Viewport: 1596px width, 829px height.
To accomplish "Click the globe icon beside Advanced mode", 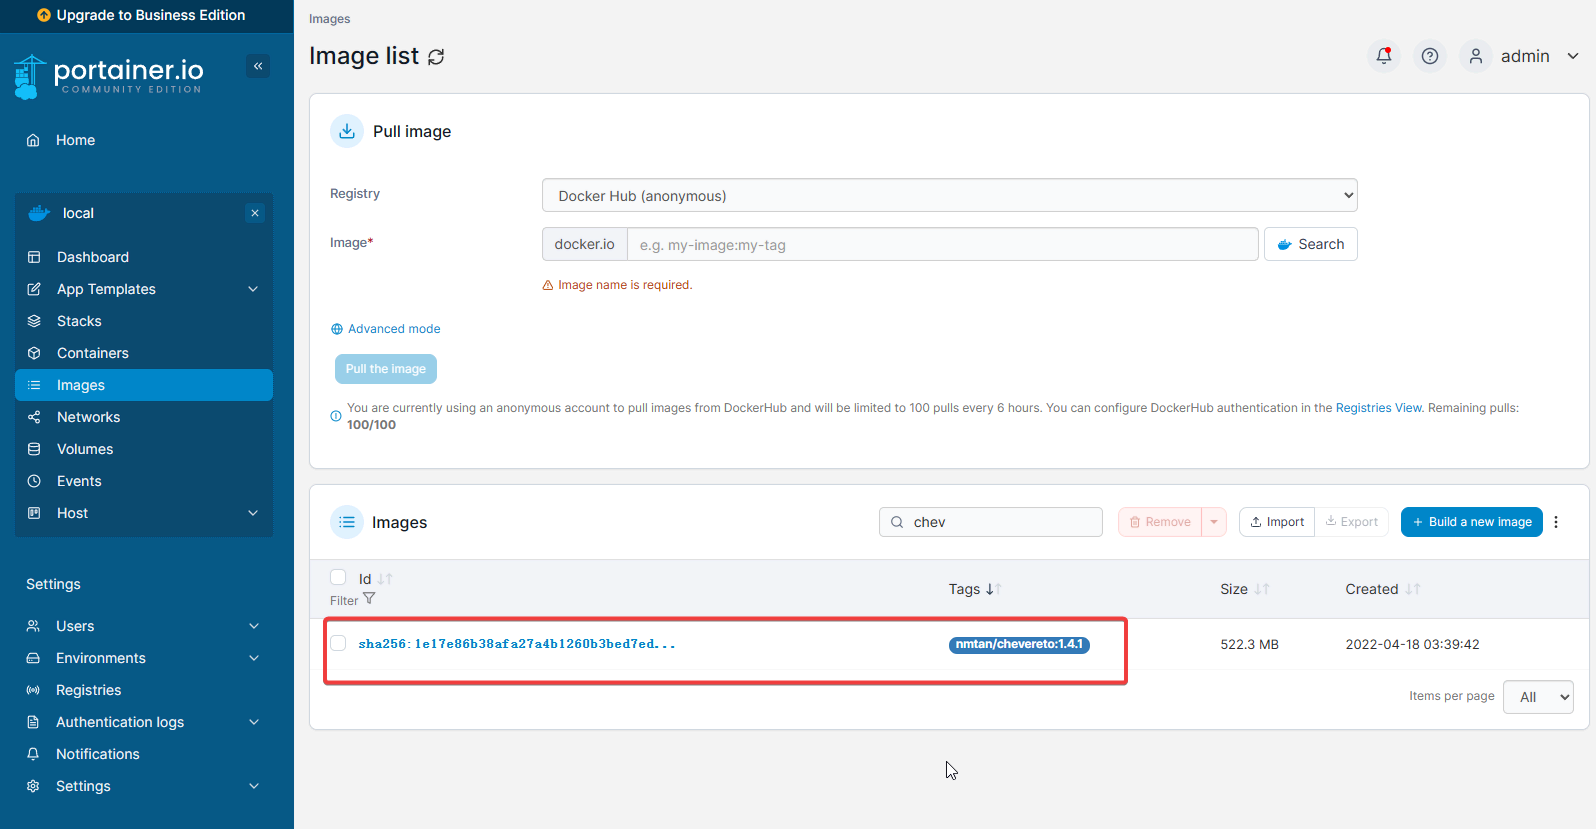I will (x=337, y=329).
